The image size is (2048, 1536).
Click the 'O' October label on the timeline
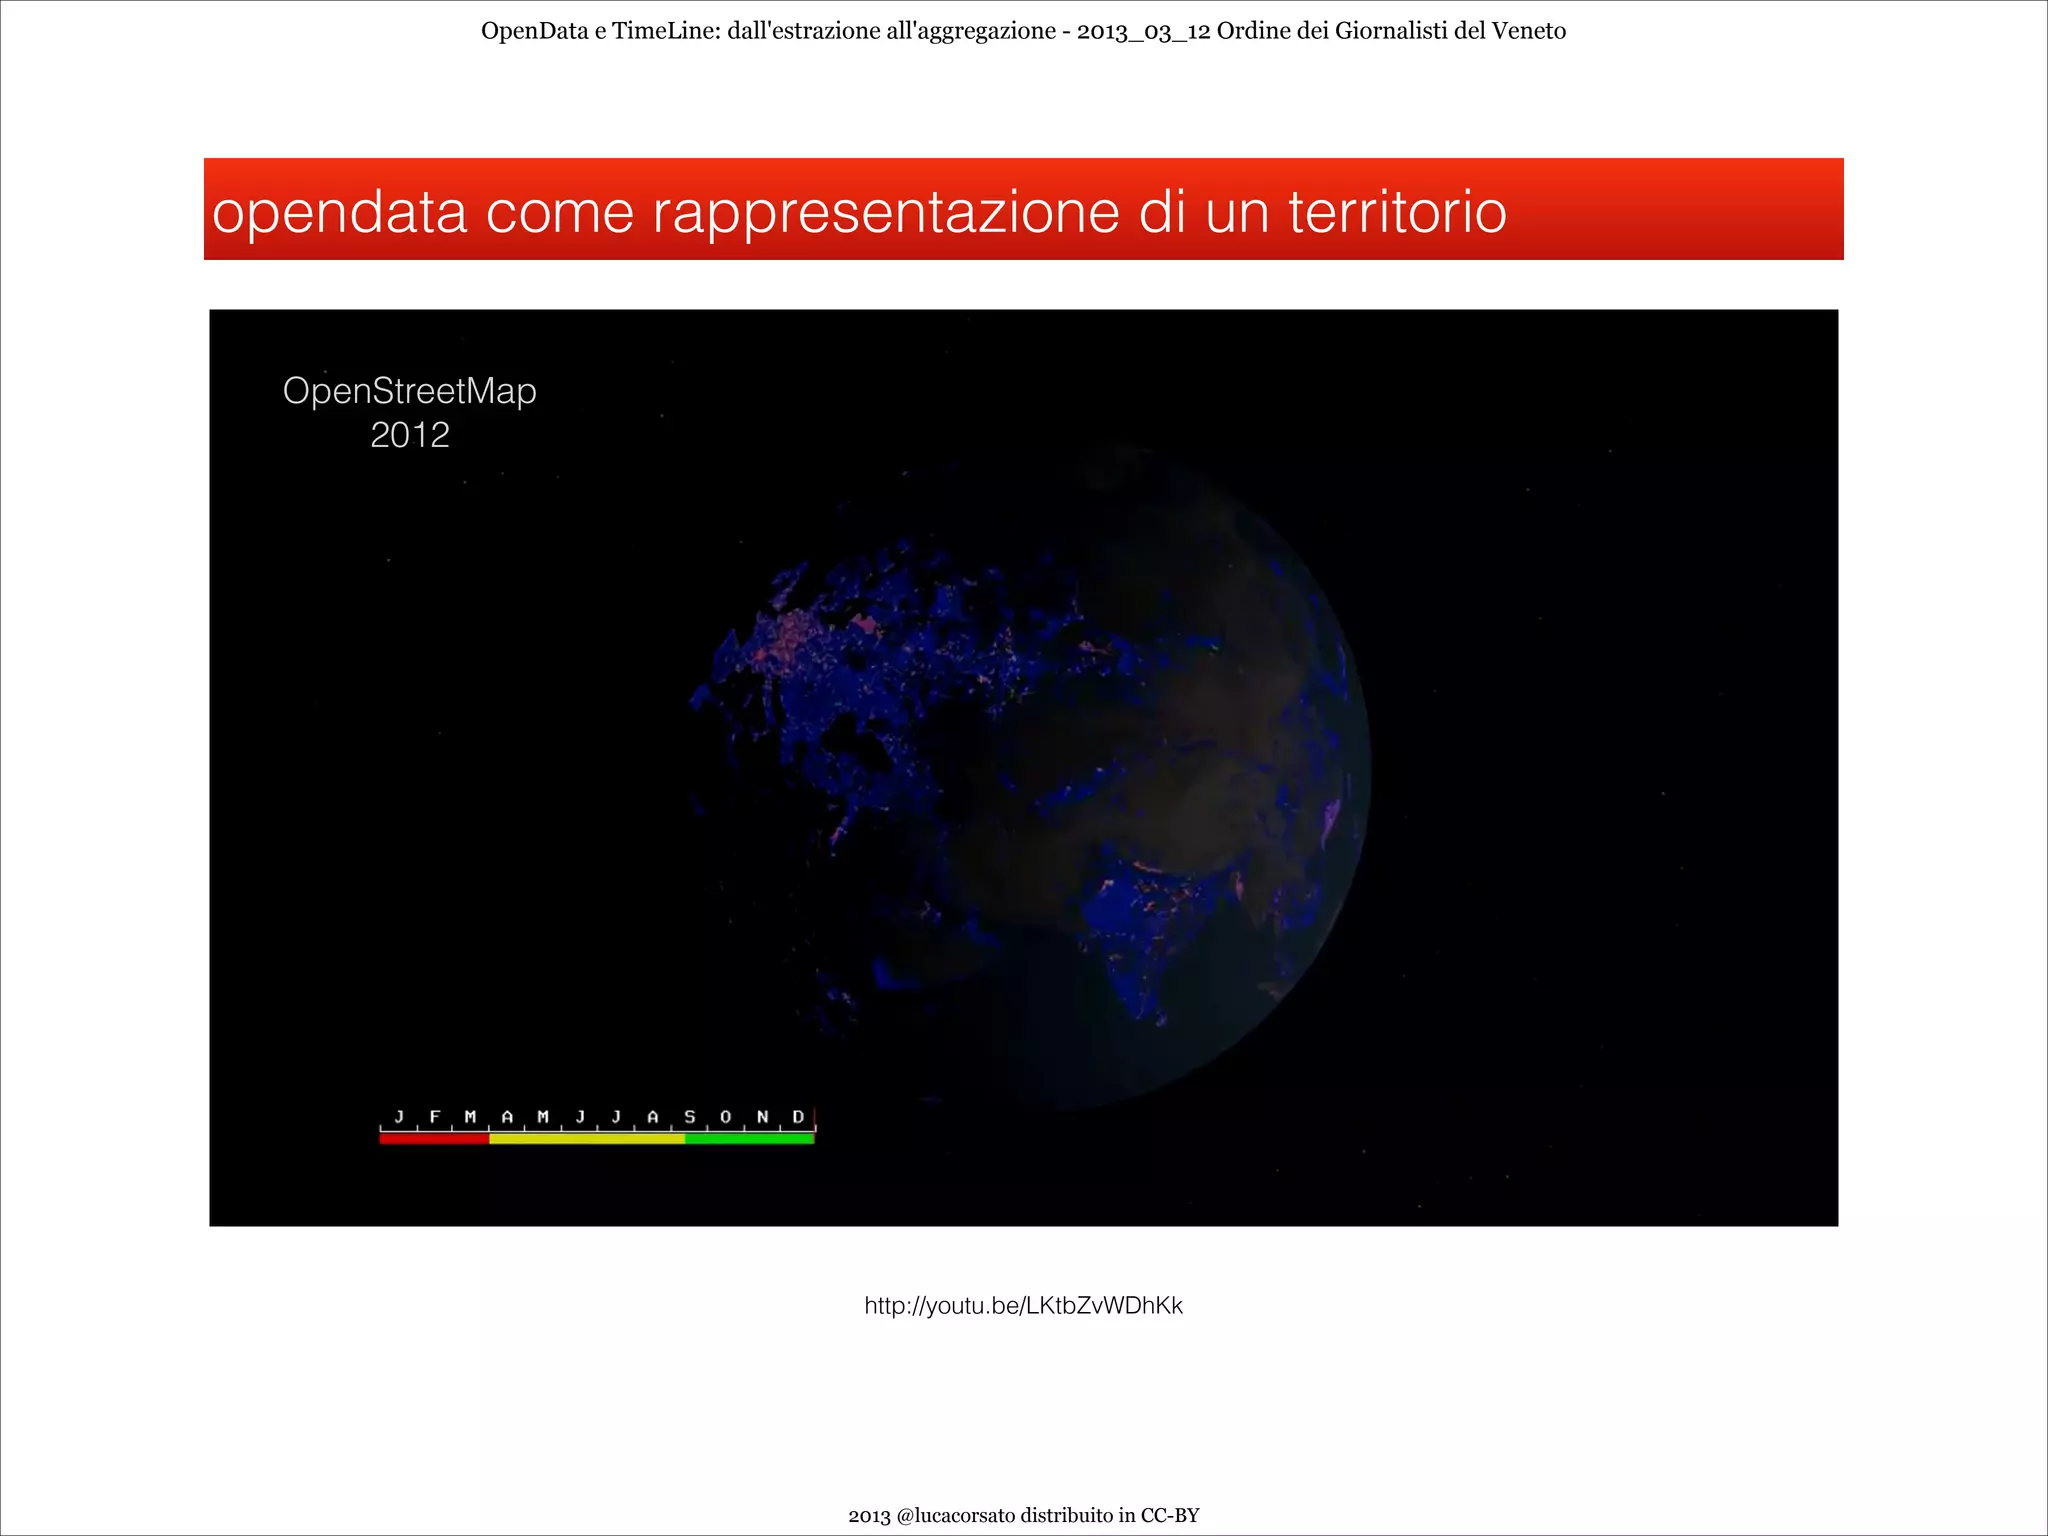point(726,1117)
